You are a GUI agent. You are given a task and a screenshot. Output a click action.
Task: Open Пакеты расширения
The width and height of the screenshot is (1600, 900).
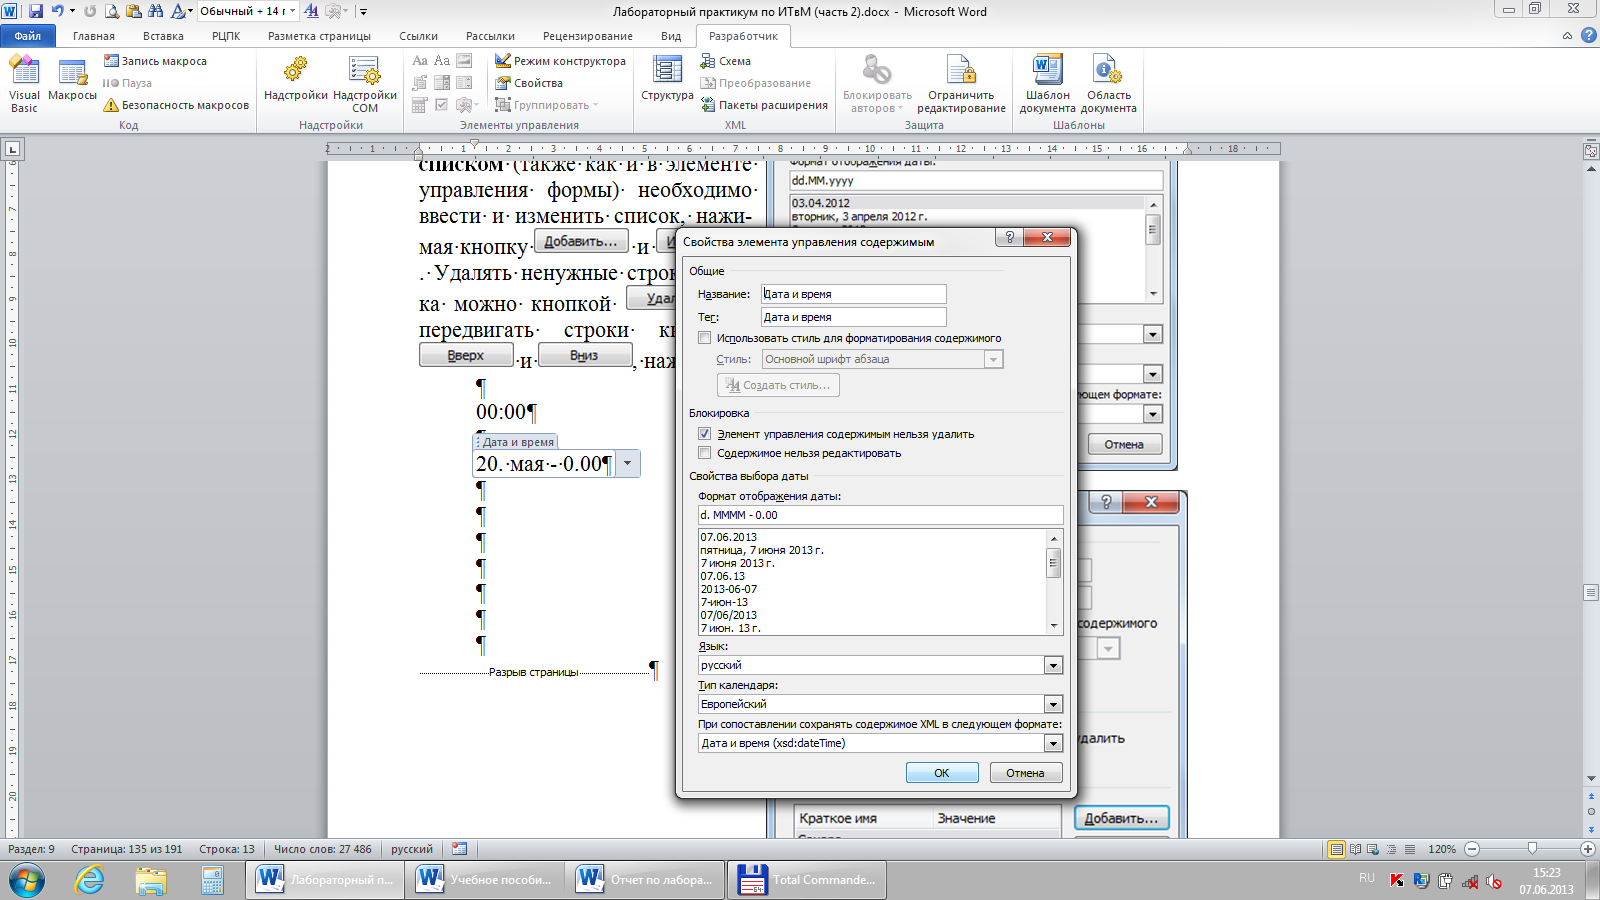[765, 105]
